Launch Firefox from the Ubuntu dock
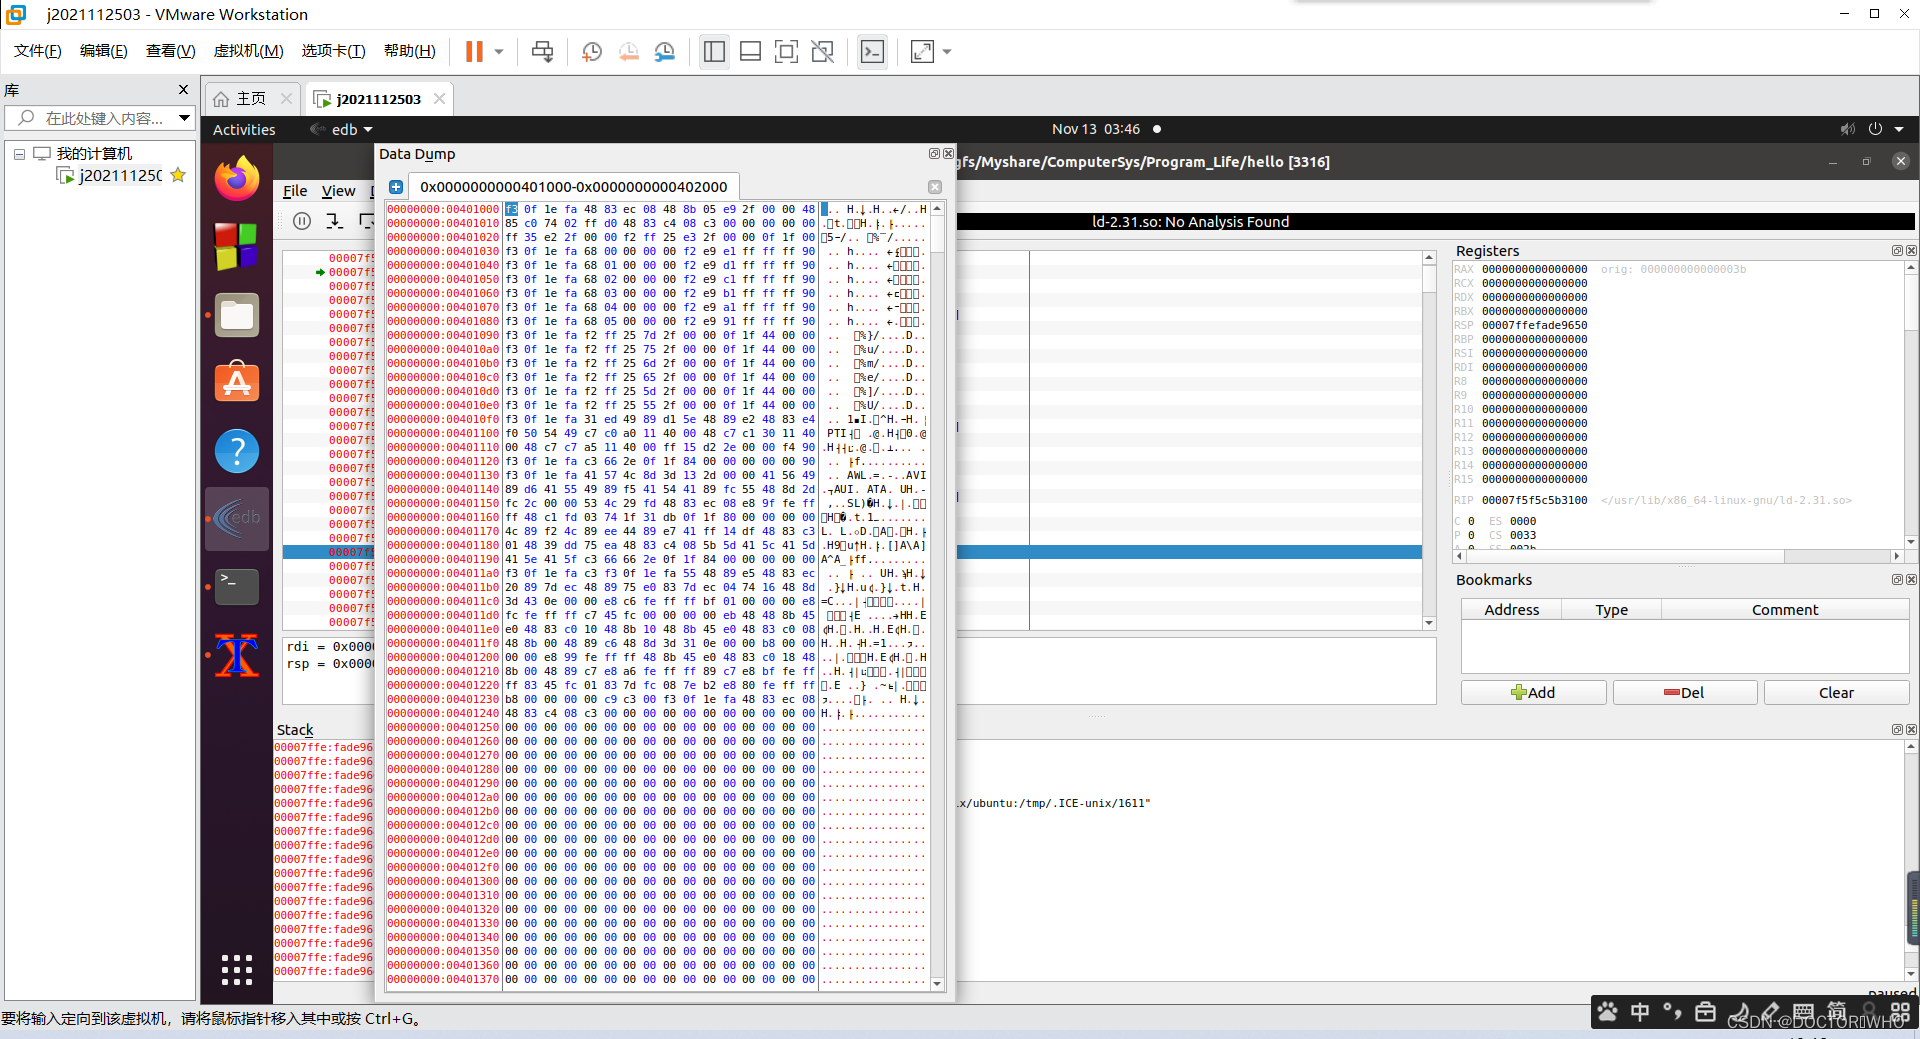Image resolution: width=1920 pixels, height=1039 pixels. point(237,179)
